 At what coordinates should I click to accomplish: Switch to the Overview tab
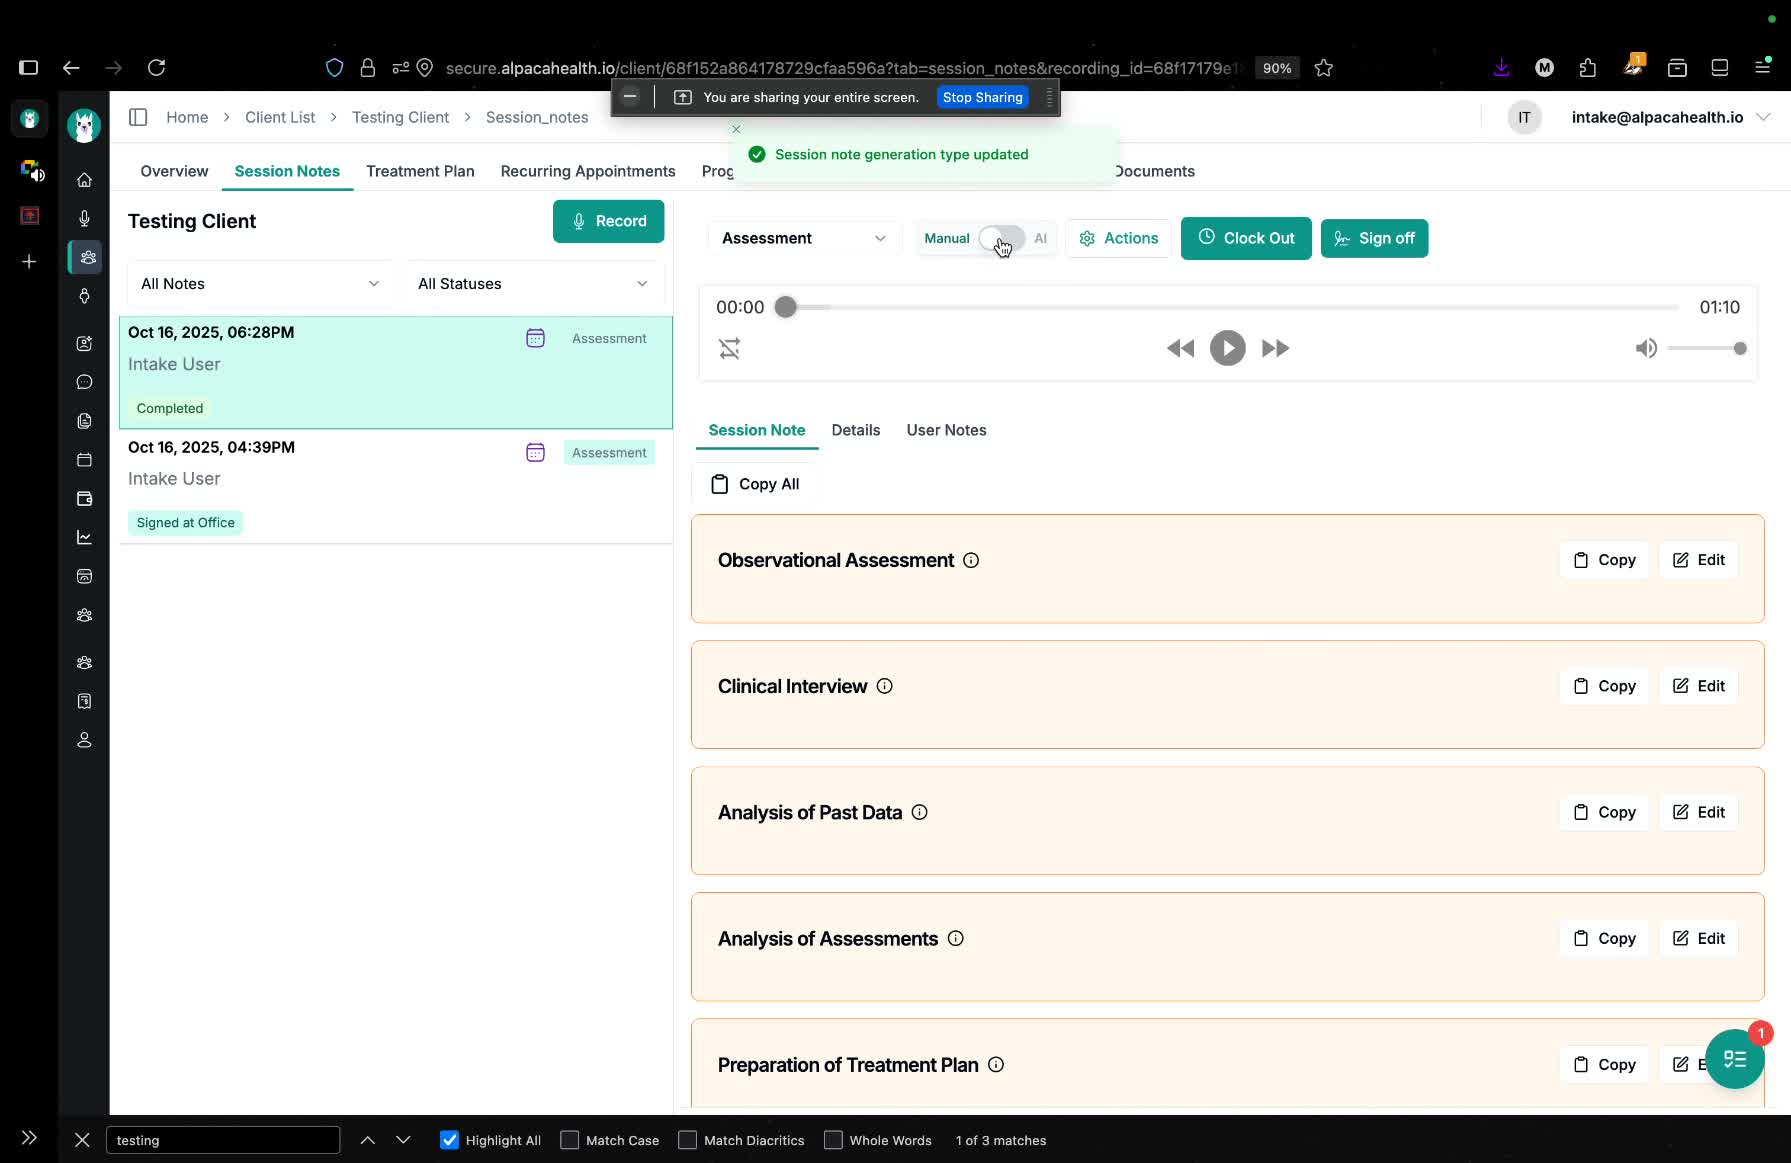click(x=174, y=171)
